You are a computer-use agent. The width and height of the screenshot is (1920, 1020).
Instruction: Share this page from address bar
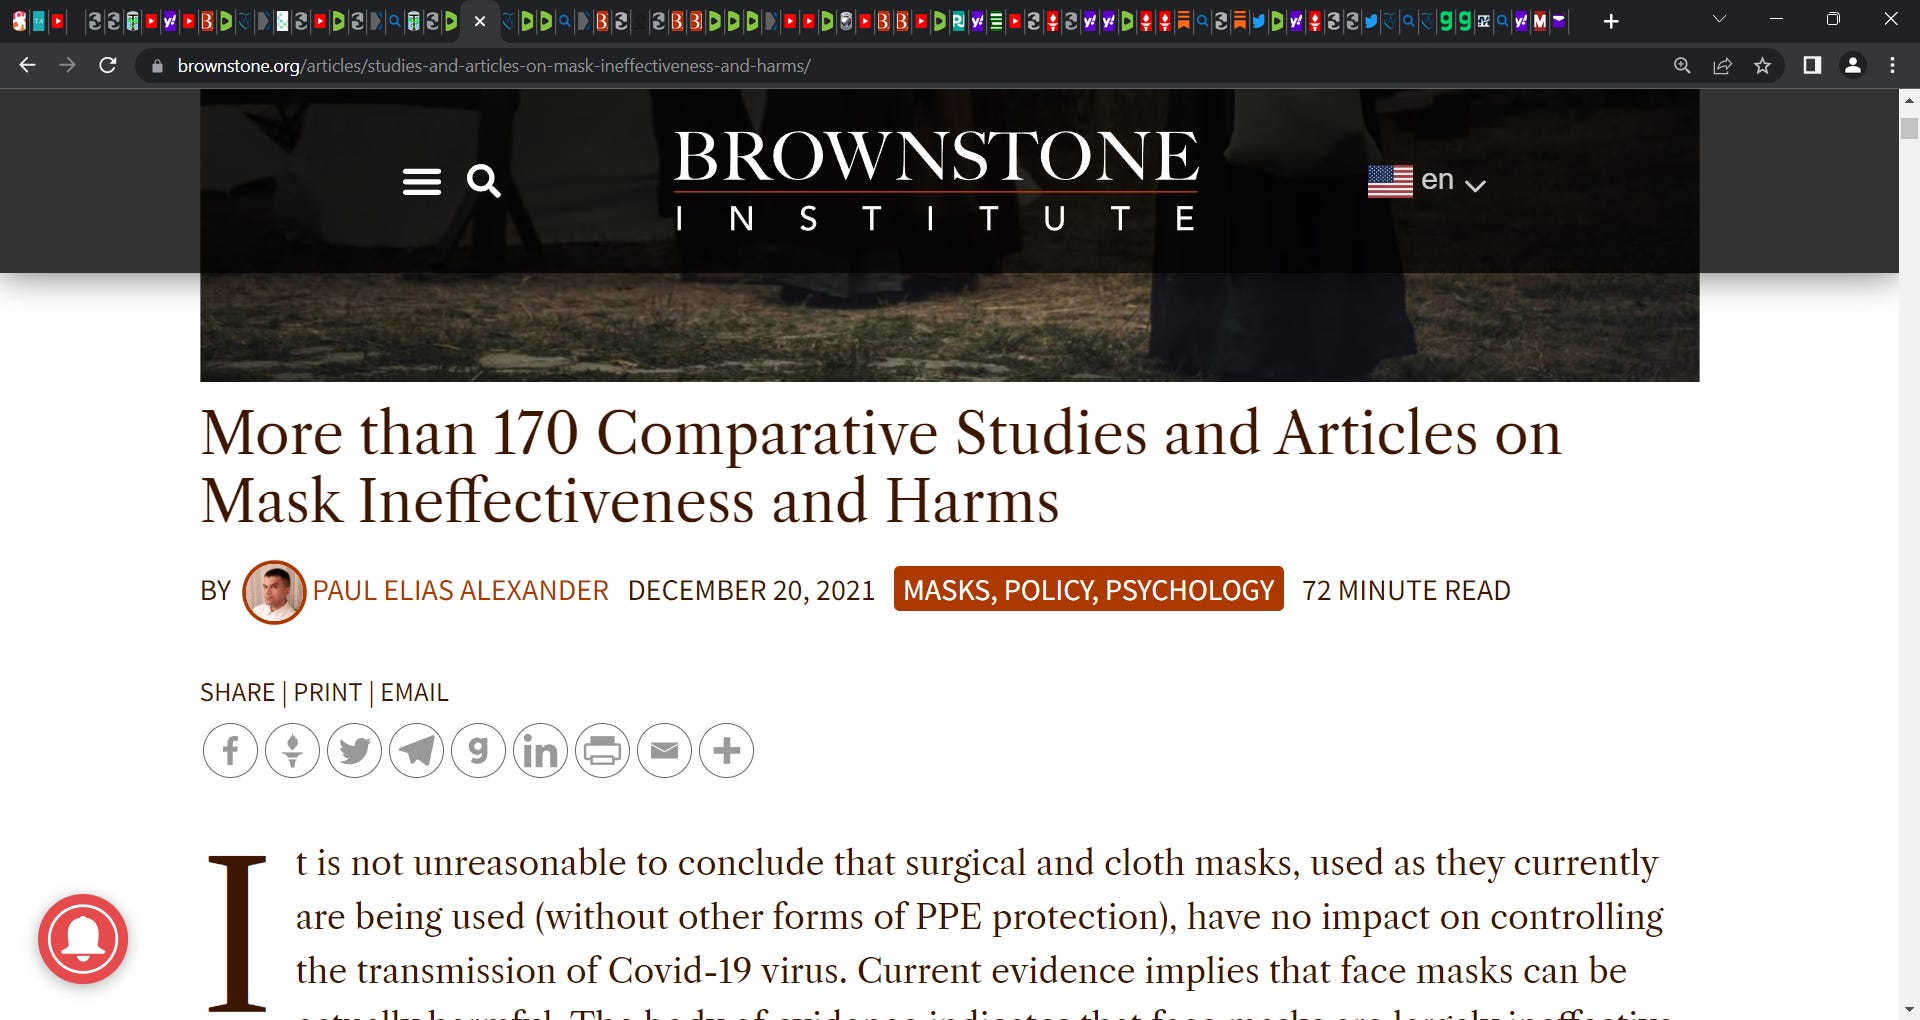1722,65
